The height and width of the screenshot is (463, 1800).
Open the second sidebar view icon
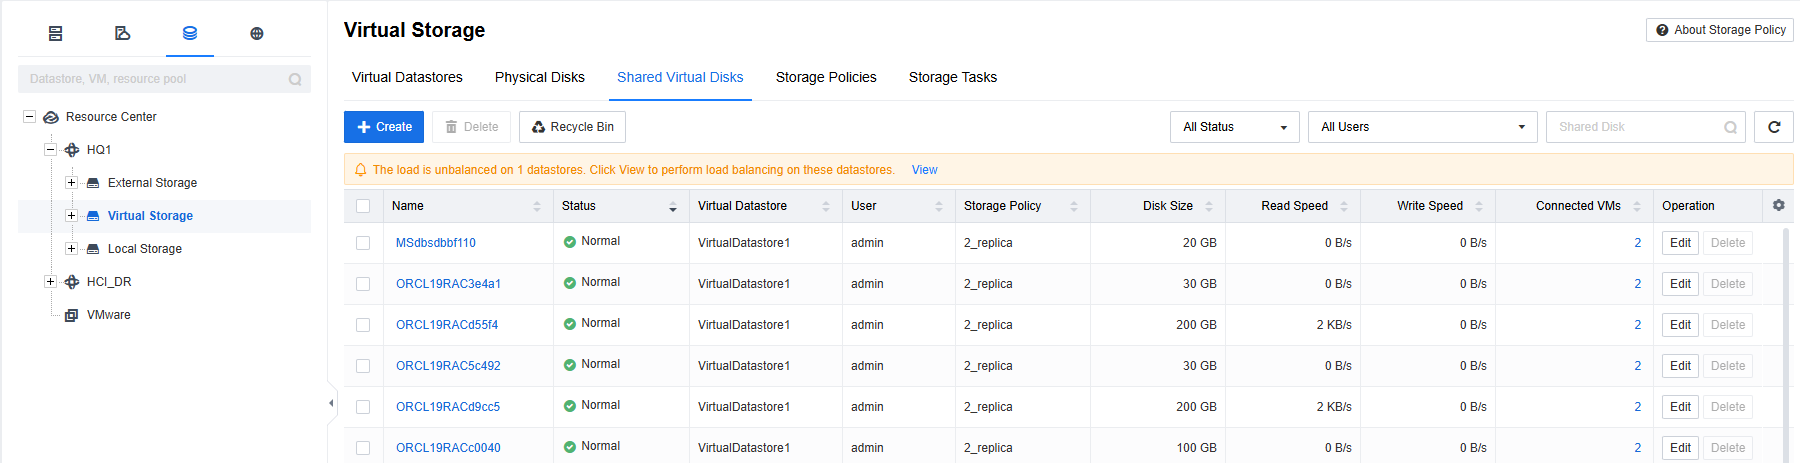tap(123, 34)
